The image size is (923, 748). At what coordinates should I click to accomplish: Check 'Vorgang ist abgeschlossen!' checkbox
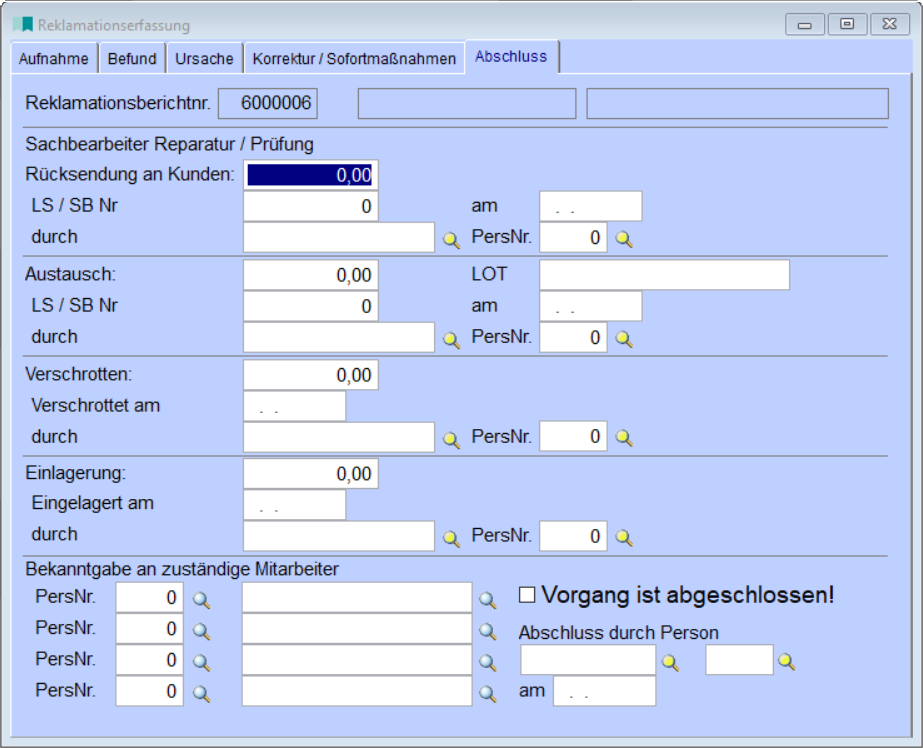click(x=527, y=596)
